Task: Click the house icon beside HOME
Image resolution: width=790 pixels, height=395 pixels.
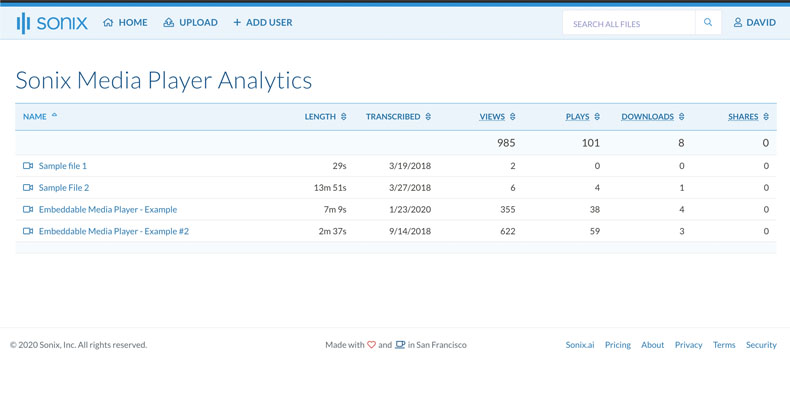Action: tap(108, 23)
